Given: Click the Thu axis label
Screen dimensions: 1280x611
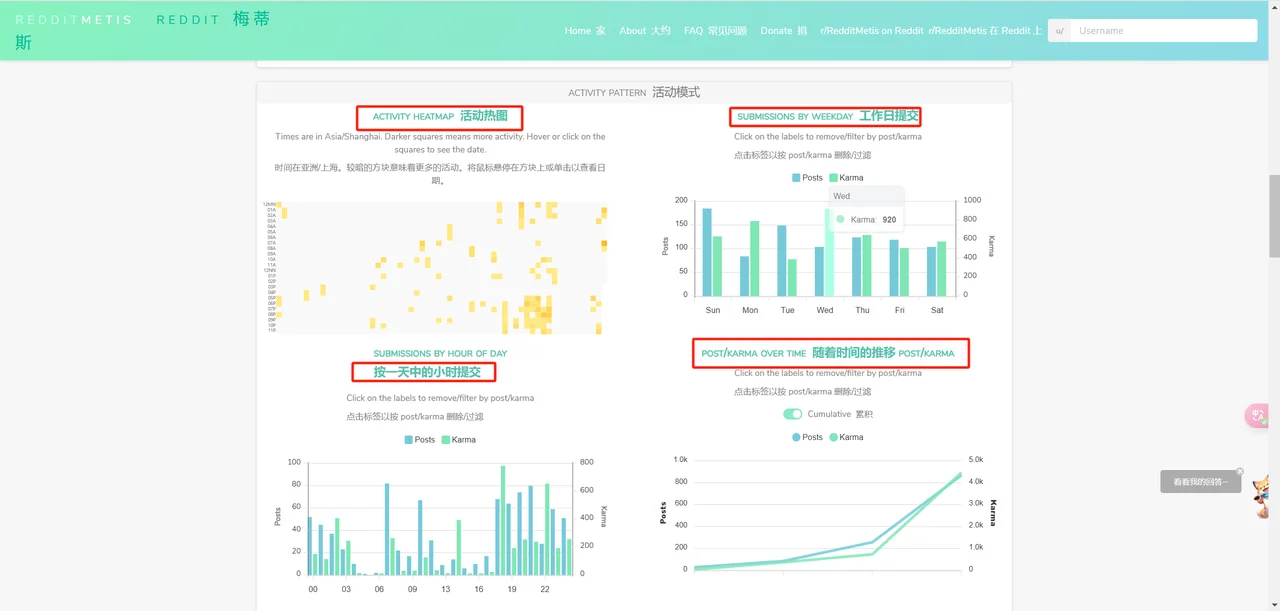Looking at the screenshot, I should pyautogui.click(x=862, y=310).
